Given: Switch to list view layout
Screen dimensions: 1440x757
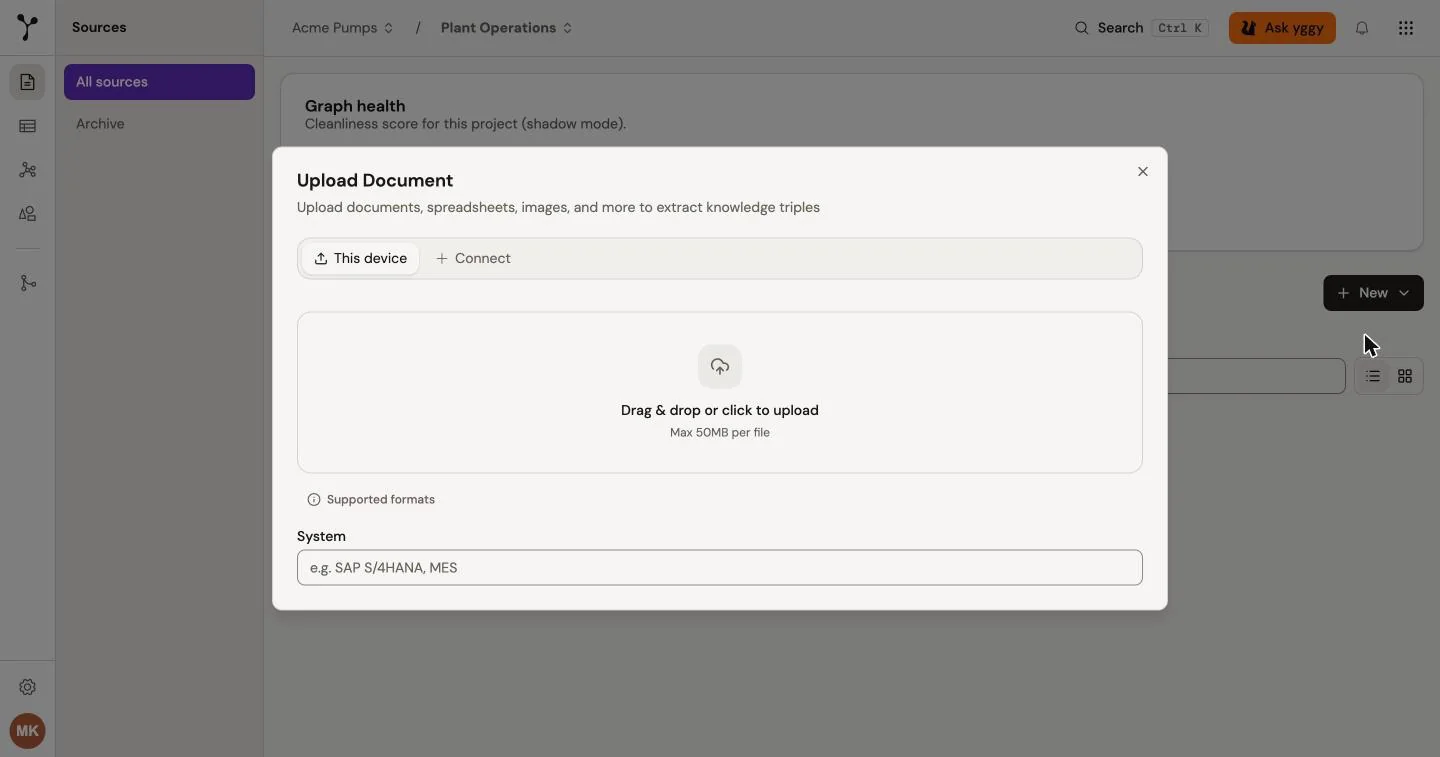Looking at the screenshot, I should tap(1373, 376).
